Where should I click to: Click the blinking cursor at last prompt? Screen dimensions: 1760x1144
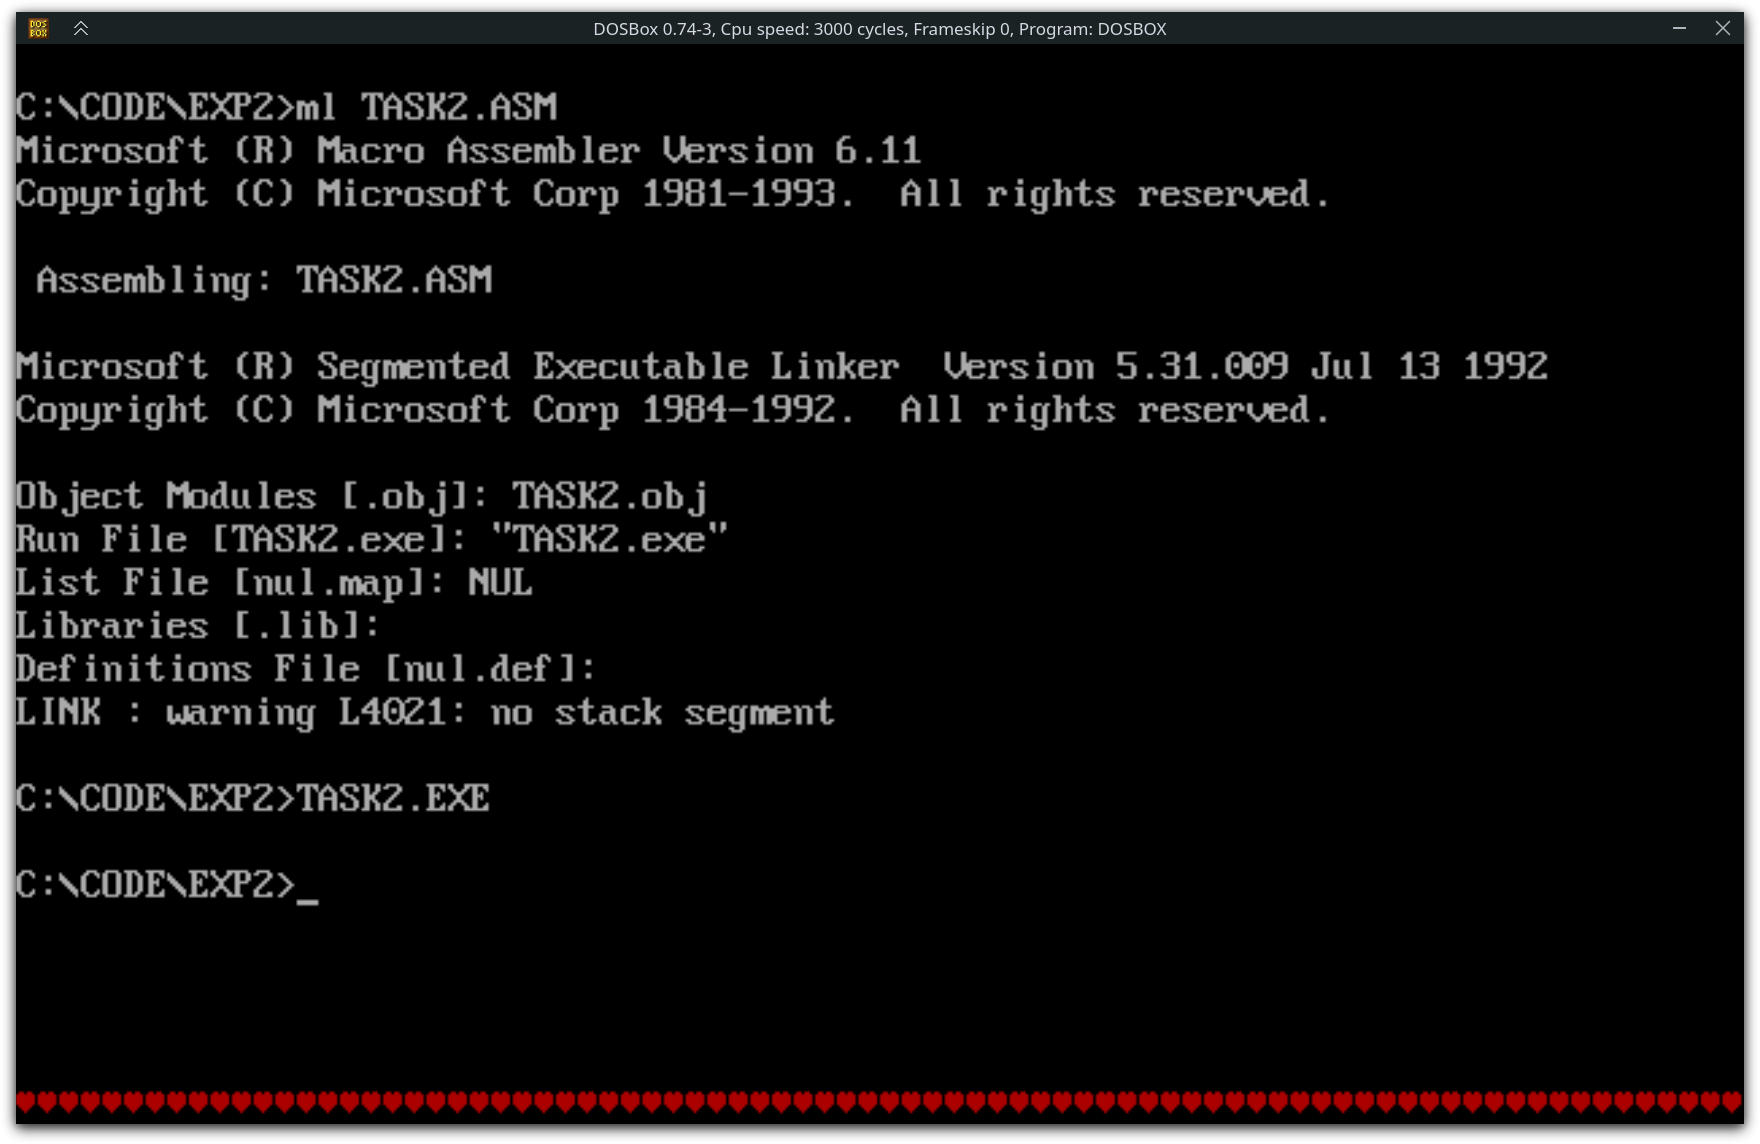coord(308,890)
